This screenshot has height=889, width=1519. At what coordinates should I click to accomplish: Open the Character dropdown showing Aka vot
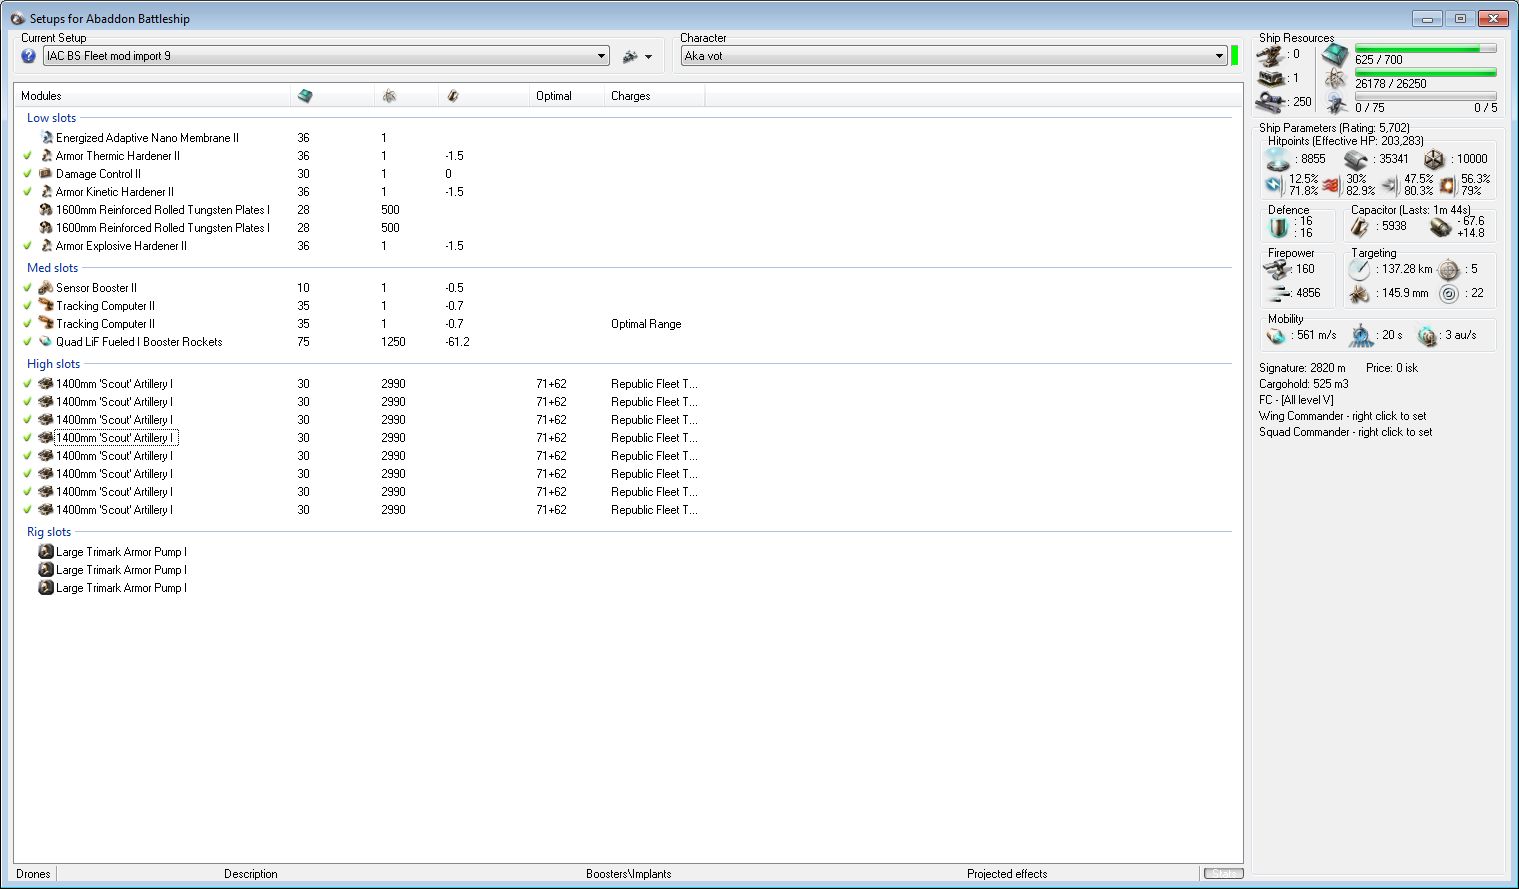point(954,56)
